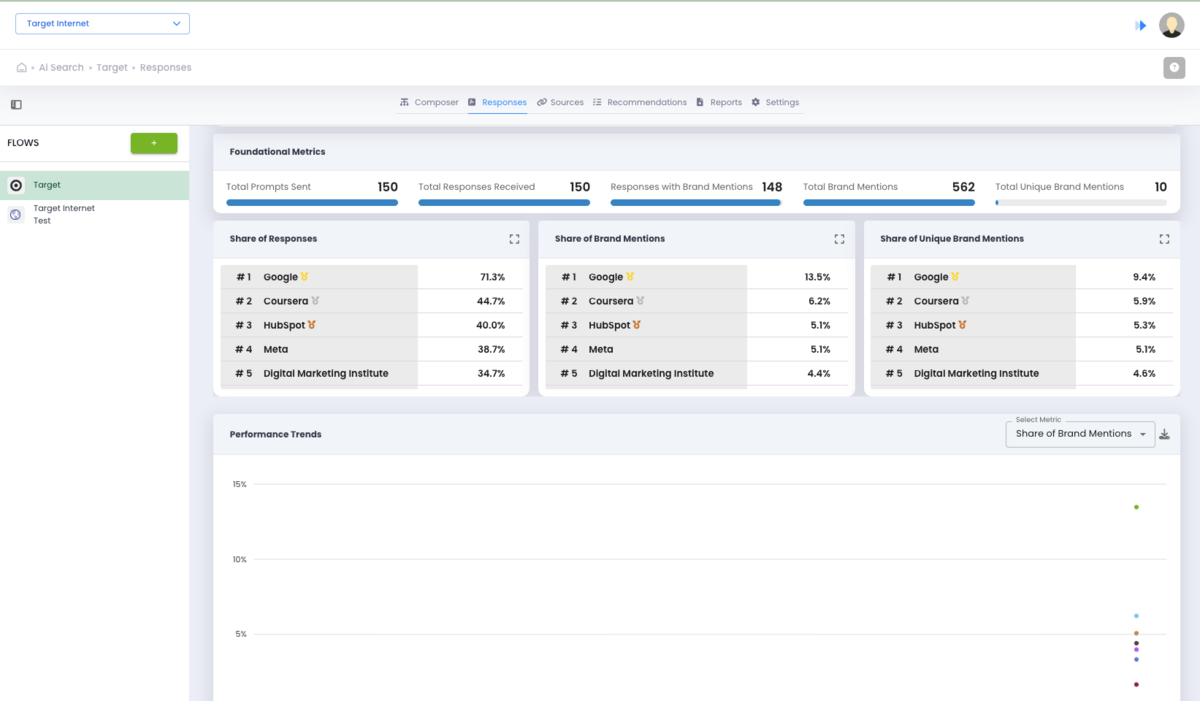
Task: Click the green data point near 13.5%
Action: [x=1136, y=507]
